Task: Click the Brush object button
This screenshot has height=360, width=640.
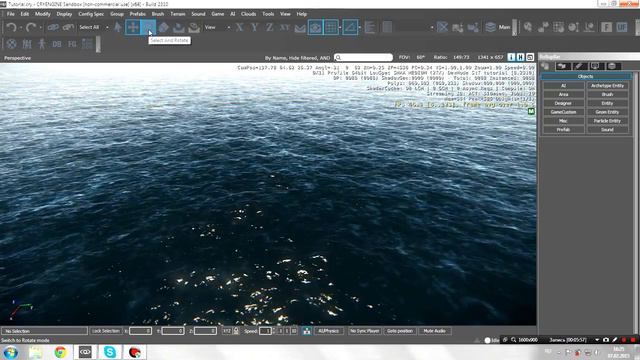Action: 607,94
